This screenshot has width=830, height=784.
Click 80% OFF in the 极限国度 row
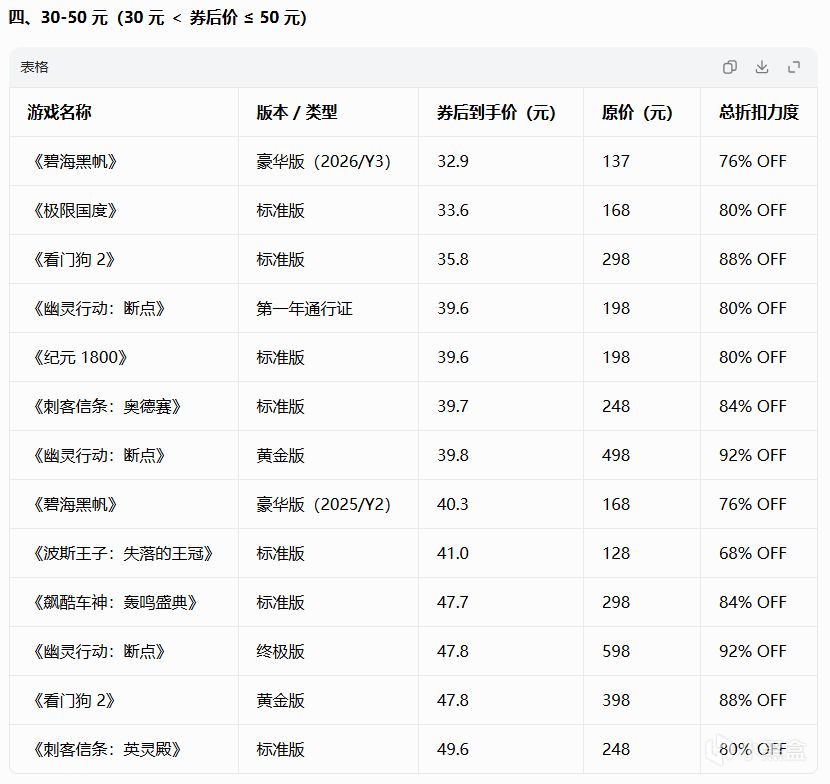[x=752, y=210]
